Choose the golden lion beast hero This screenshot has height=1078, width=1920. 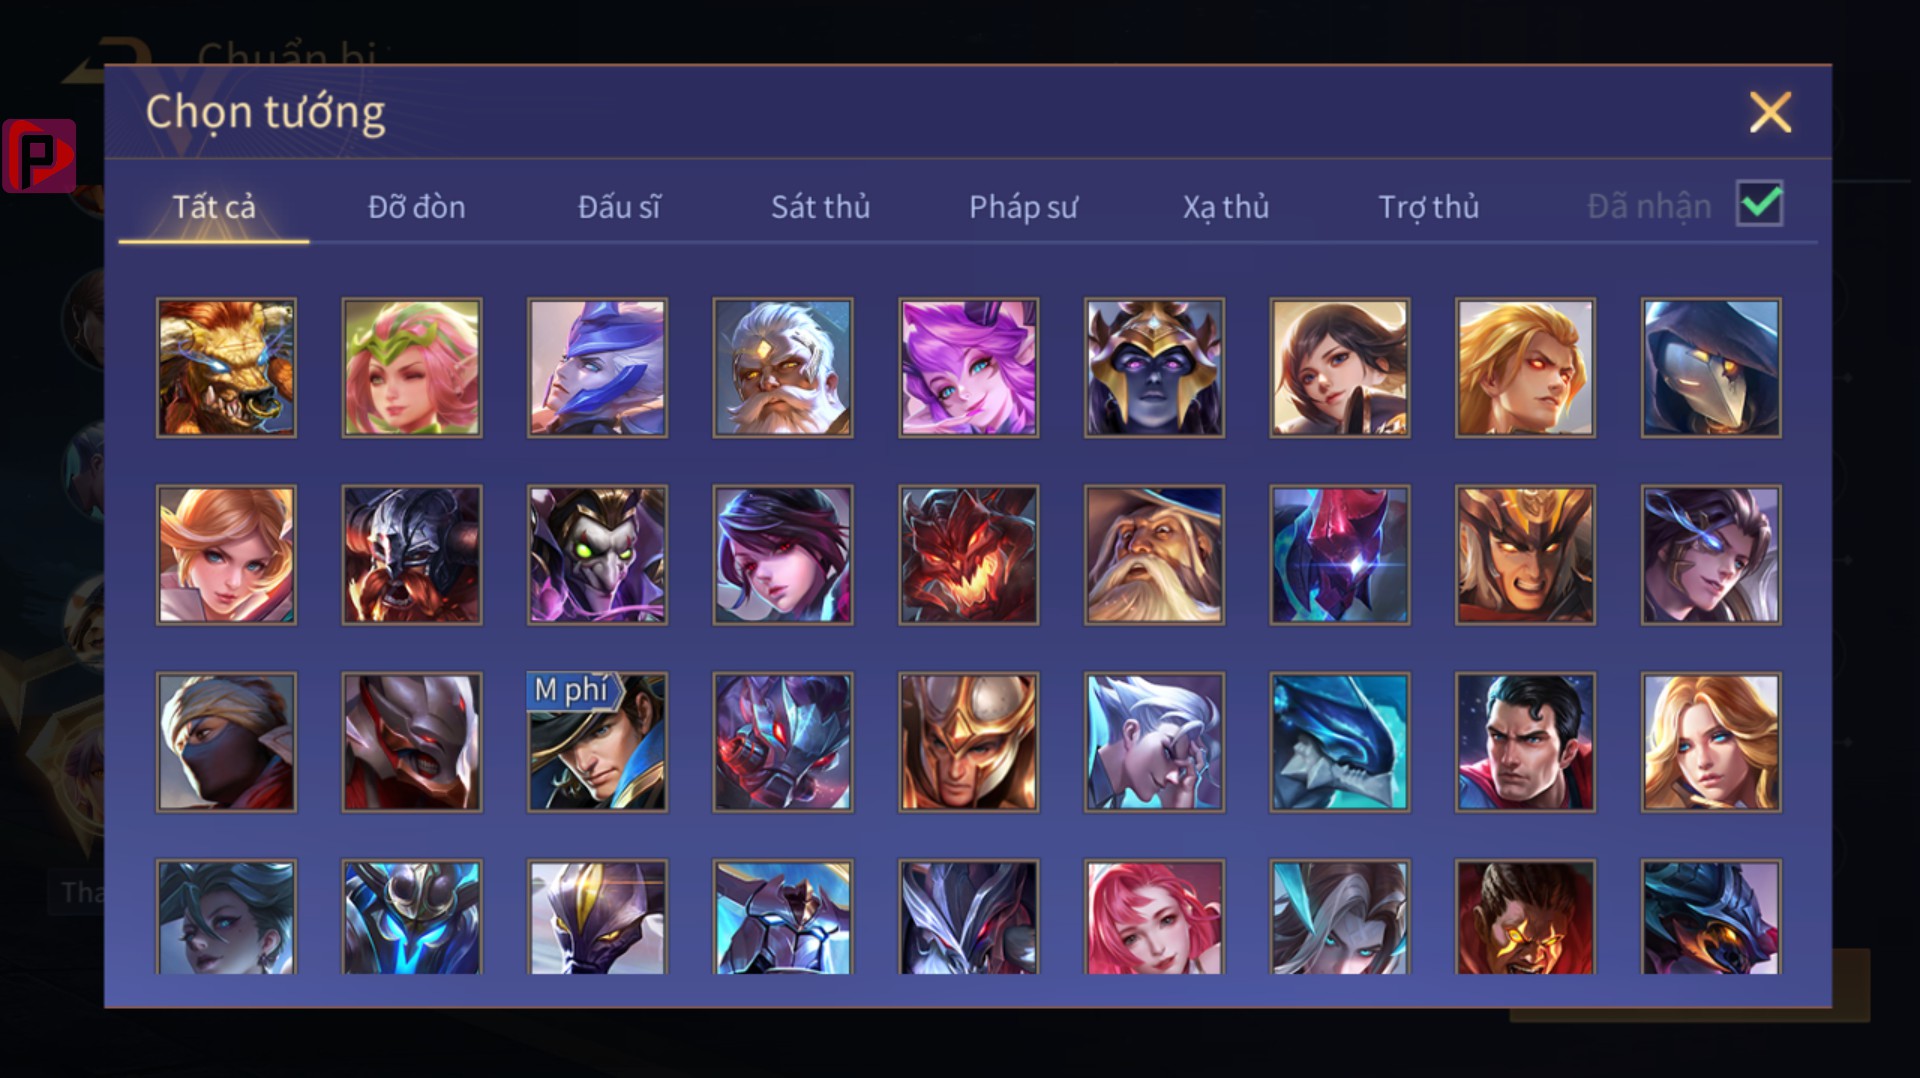point(226,368)
